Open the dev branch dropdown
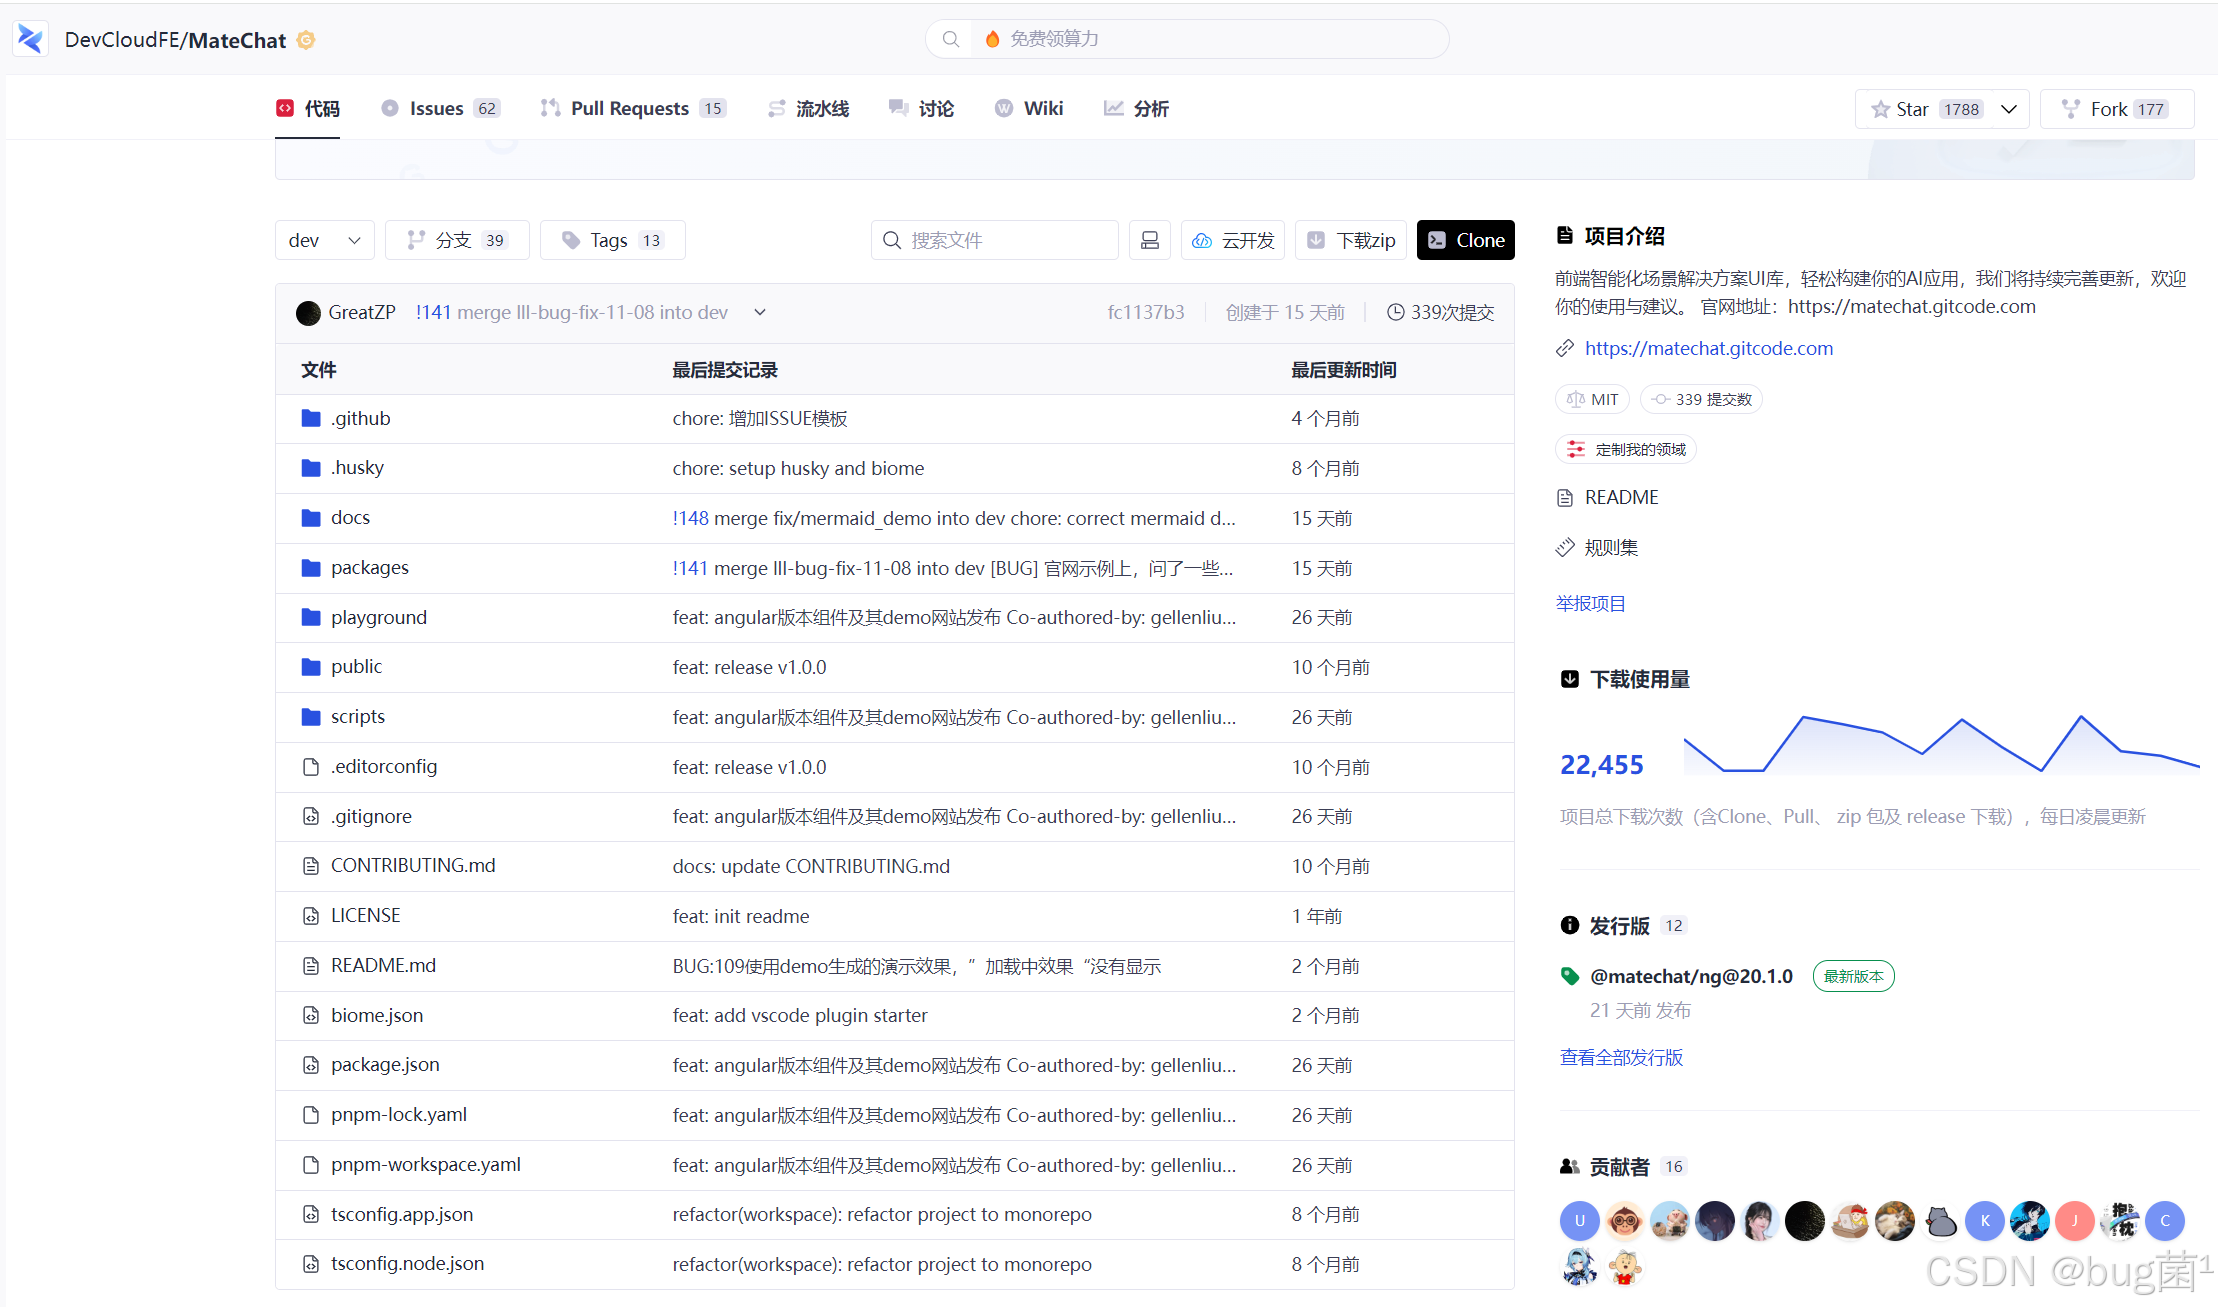This screenshot has width=2218, height=1307. (324, 240)
